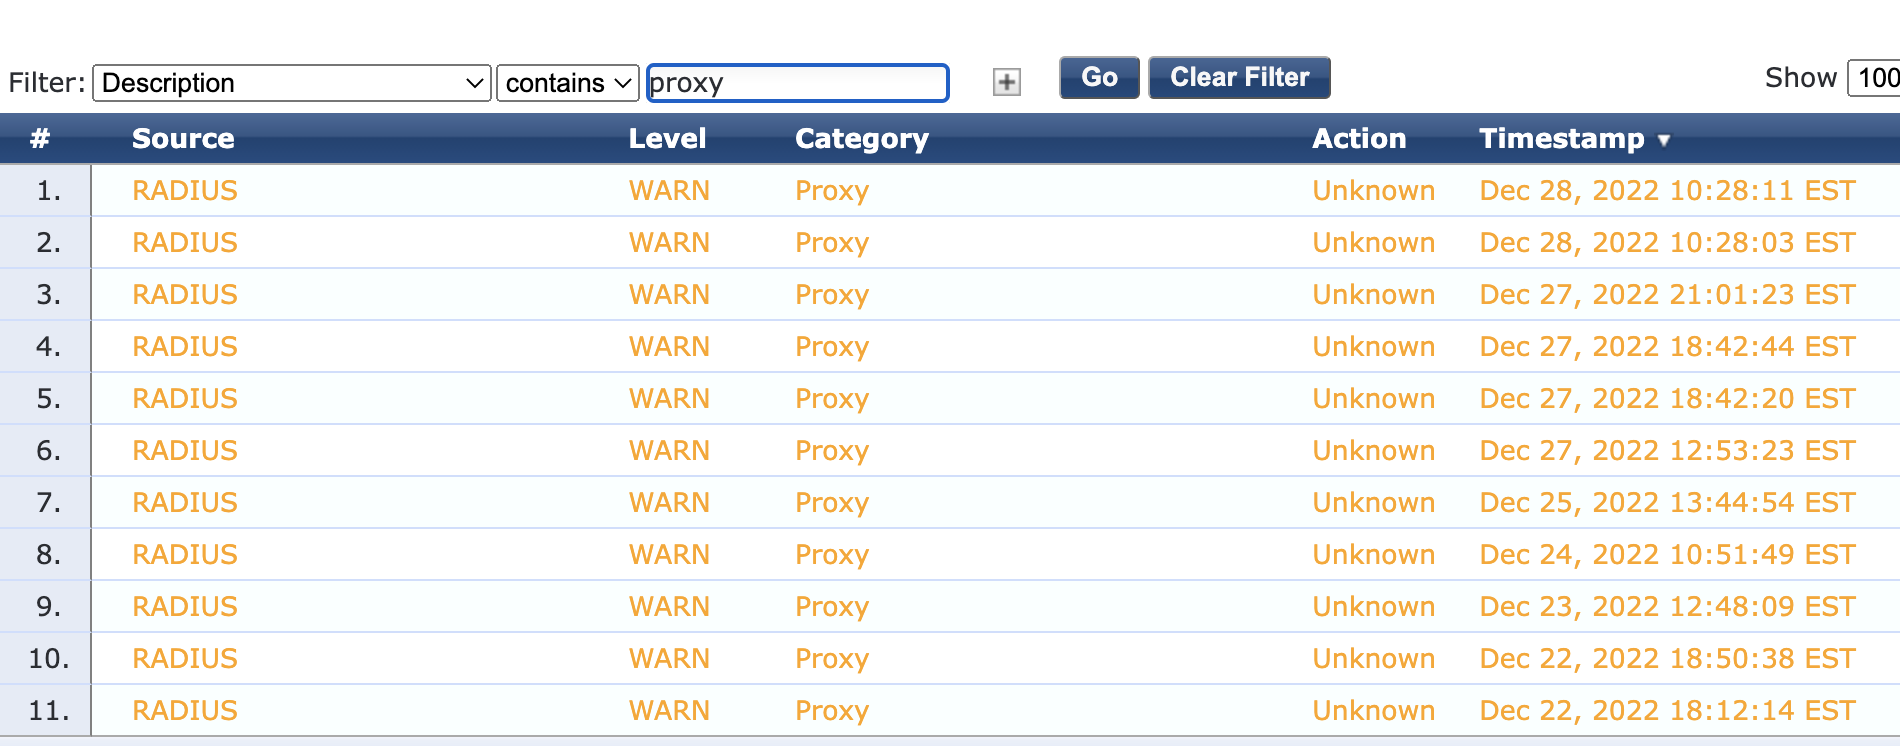The image size is (1900, 746).
Task: Open the contains operator dropdown
Action: coord(566,83)
